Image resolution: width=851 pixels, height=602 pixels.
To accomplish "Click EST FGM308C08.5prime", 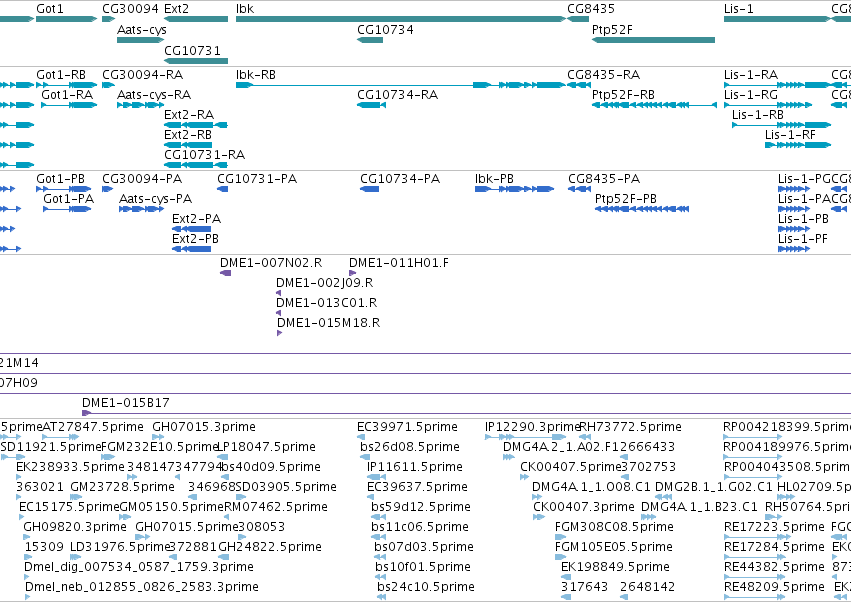I will coord(562,537).
